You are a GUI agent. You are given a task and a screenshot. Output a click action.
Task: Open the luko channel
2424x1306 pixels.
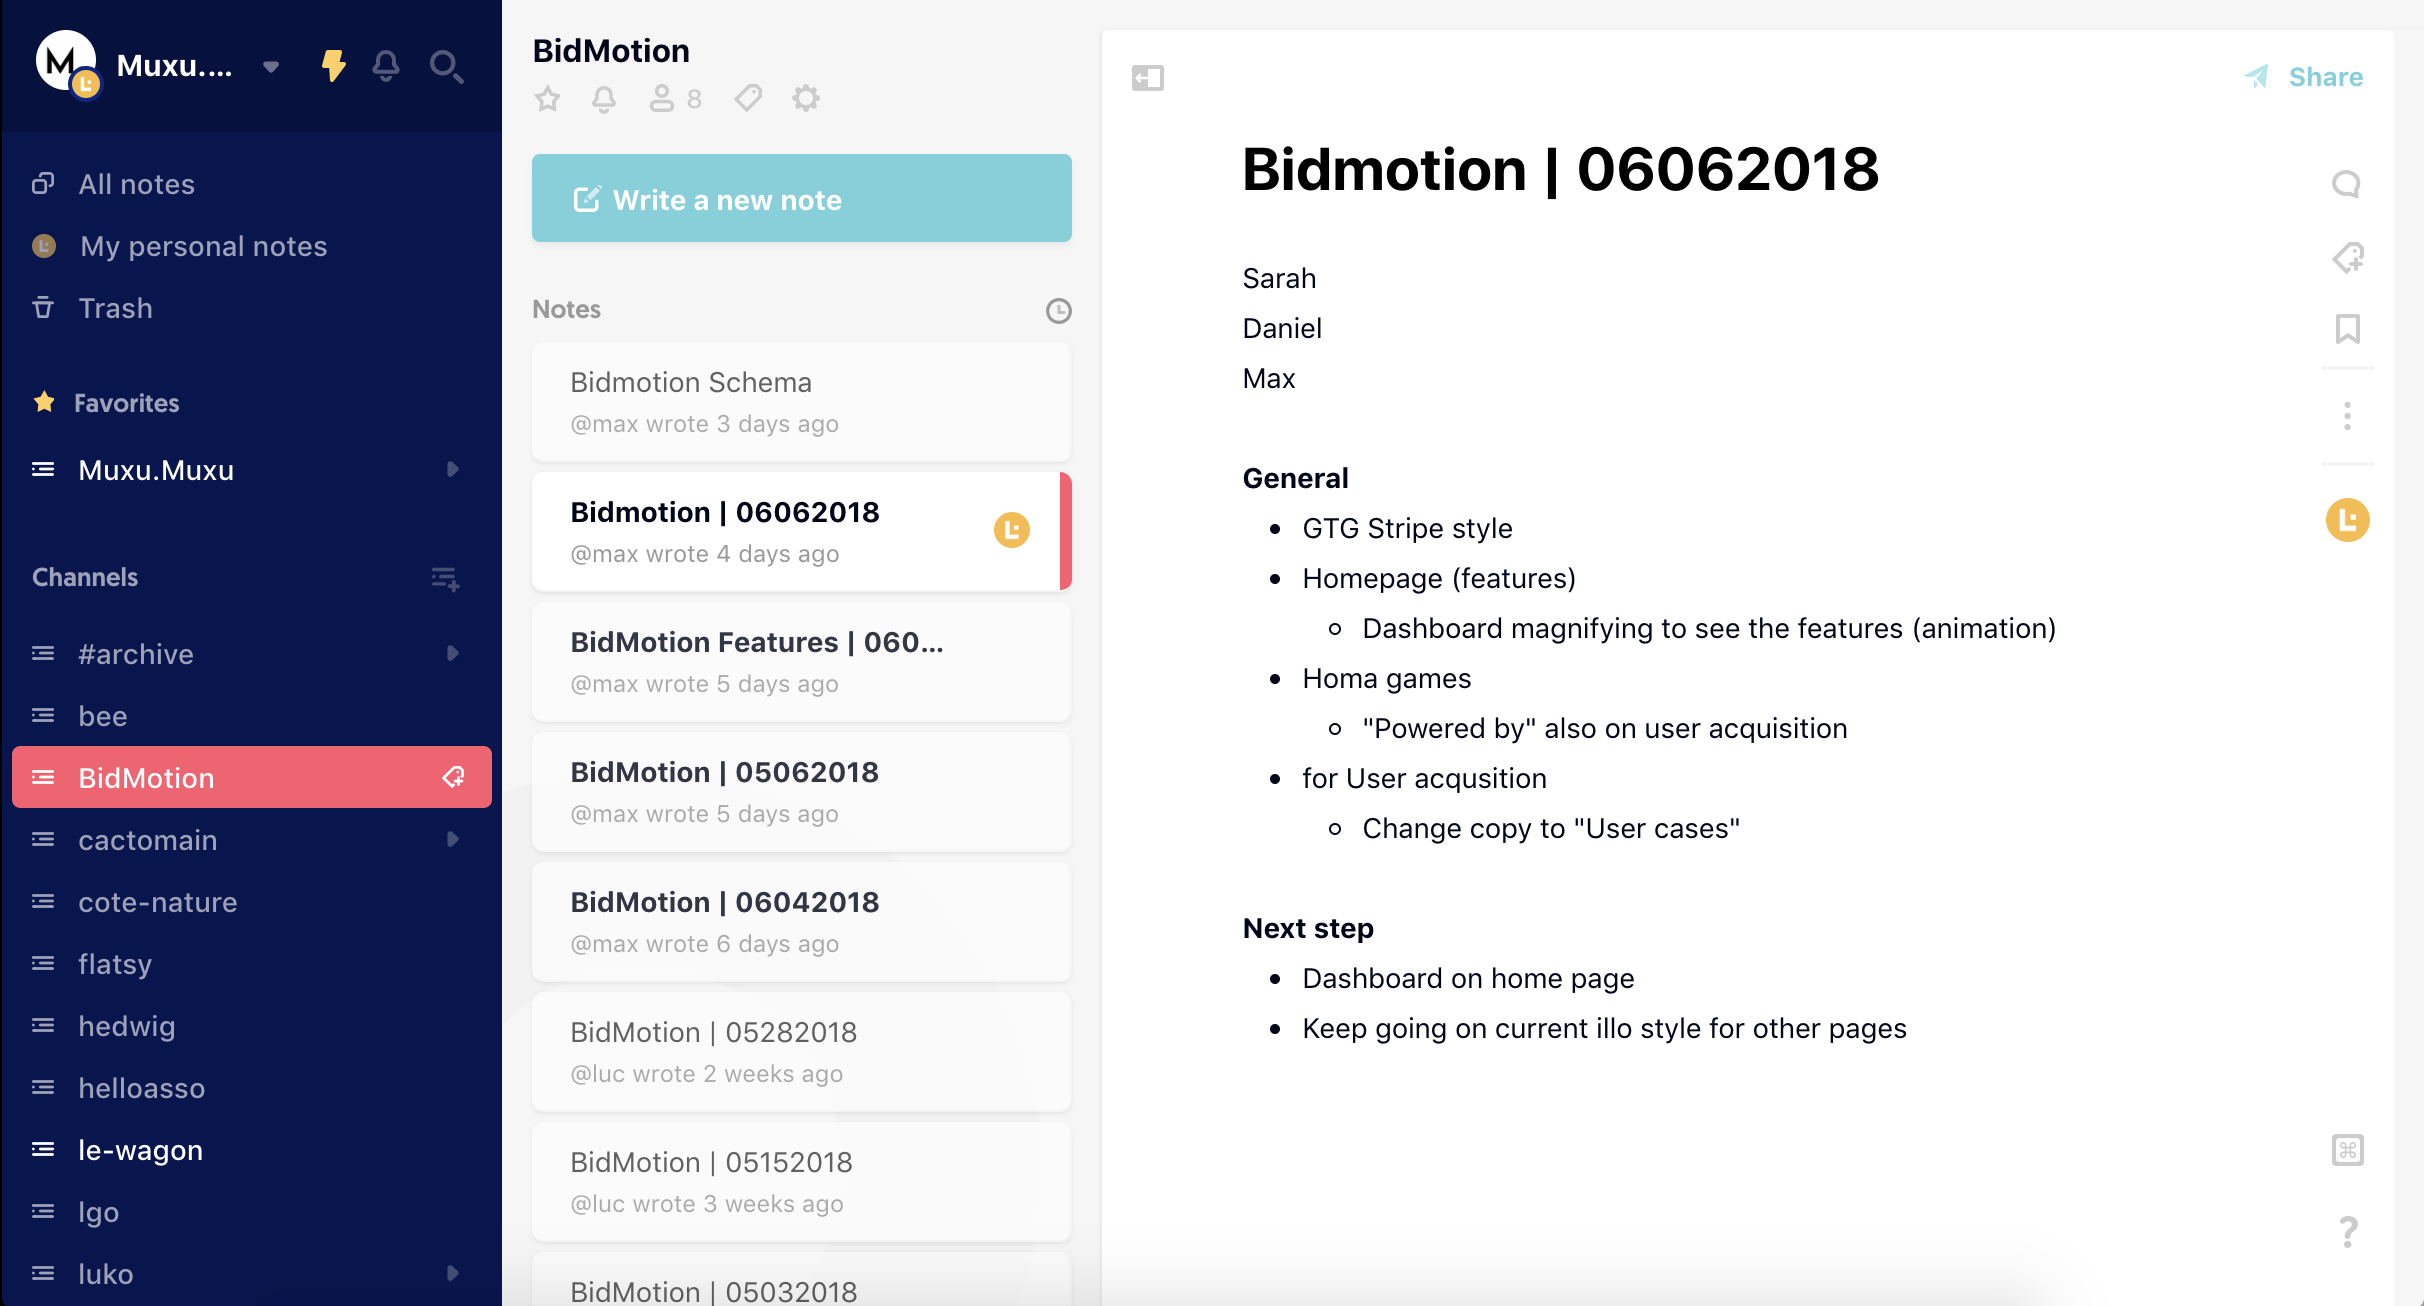click(252, 1274)
